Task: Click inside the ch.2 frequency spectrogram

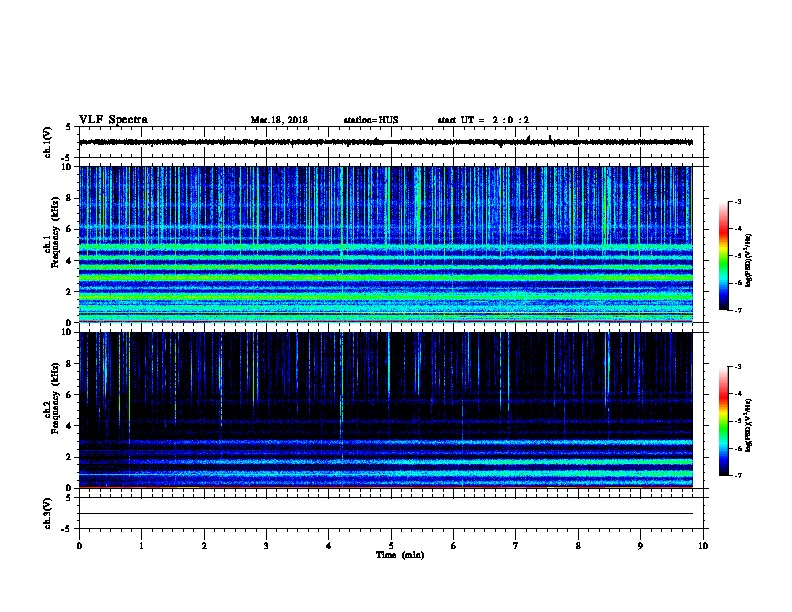Action: tap(386, 410)
